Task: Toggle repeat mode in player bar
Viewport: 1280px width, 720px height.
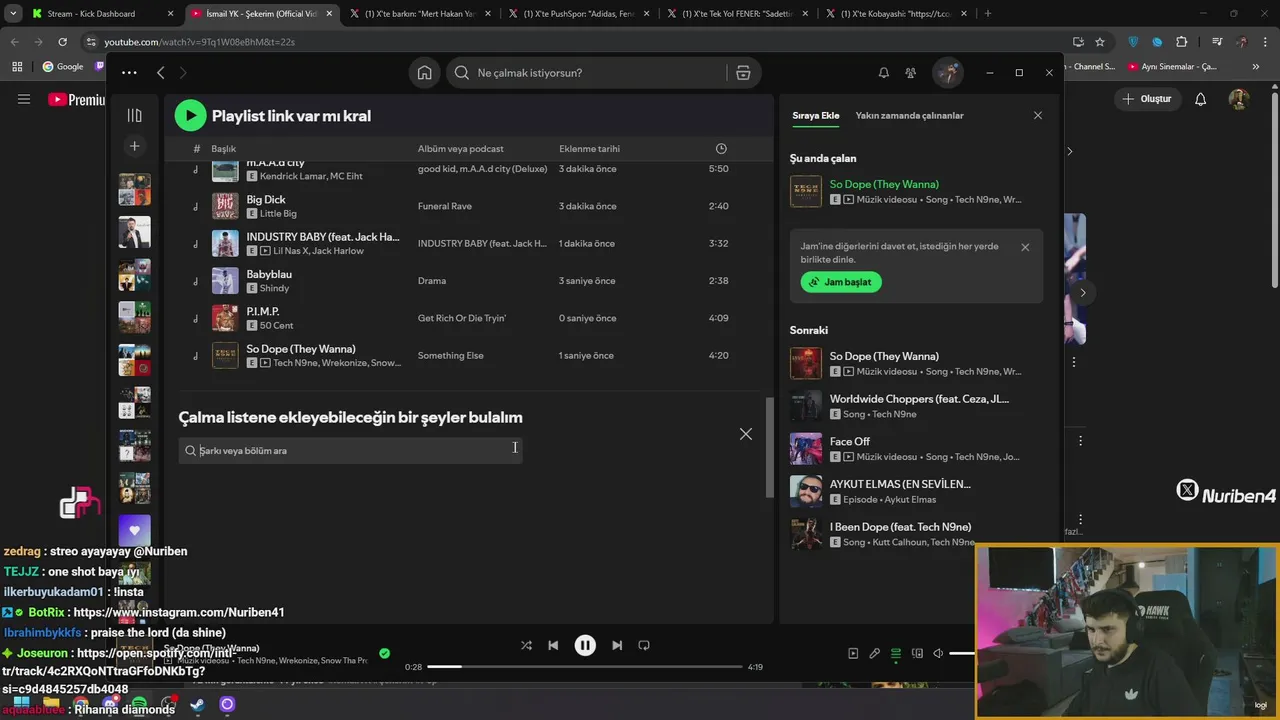Action: point(644,645)
